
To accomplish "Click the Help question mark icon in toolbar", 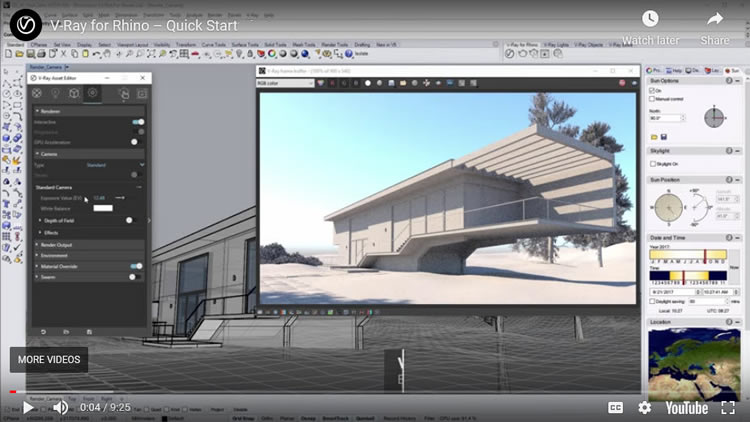I will (349, 54).
